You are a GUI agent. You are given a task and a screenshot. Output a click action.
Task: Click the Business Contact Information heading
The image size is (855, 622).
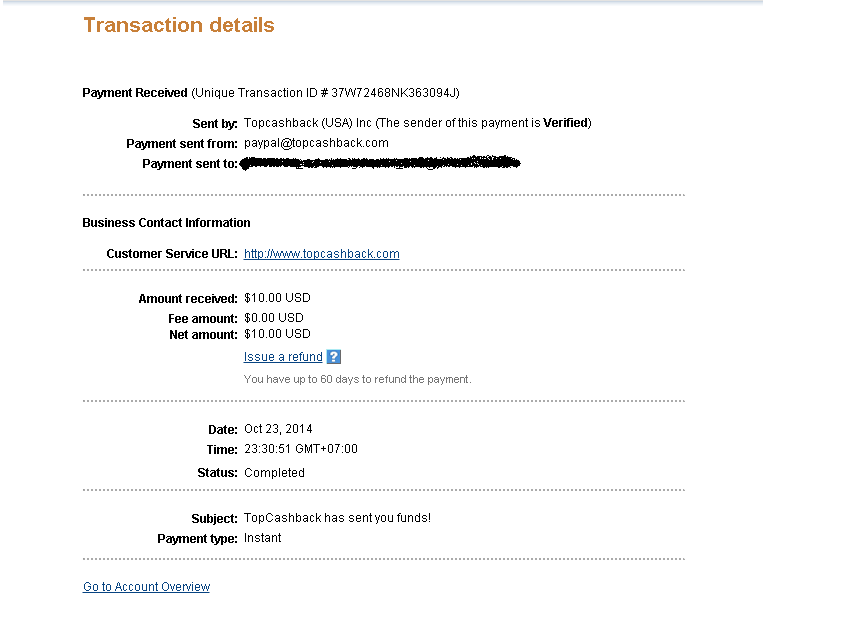tap(166, 223)
